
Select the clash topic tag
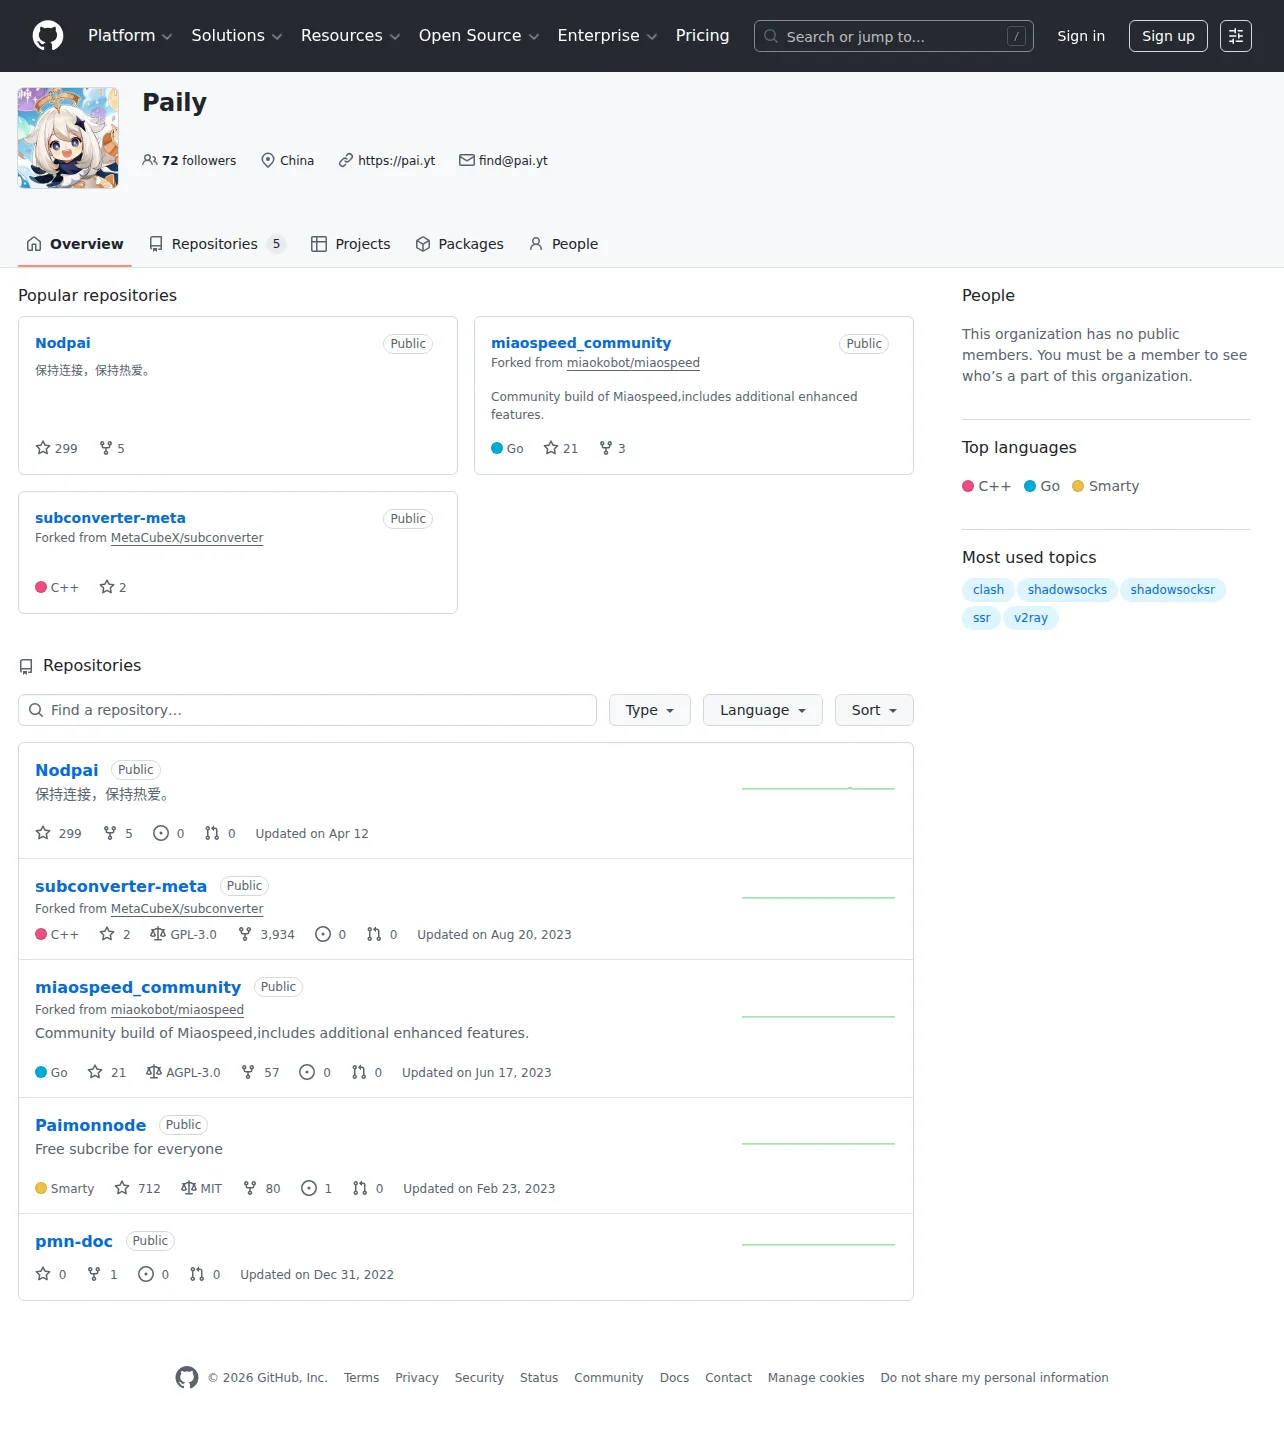[988, 590]
